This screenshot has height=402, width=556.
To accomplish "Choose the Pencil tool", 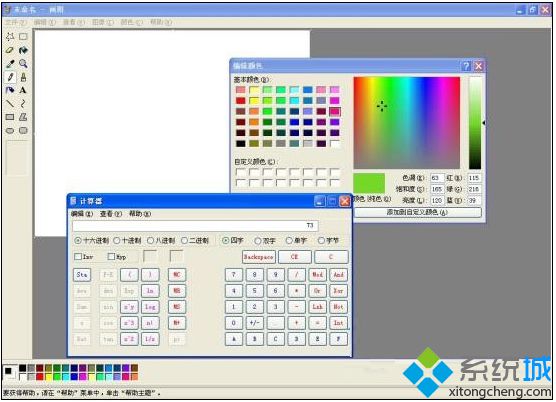I will (x=10, y=77).
